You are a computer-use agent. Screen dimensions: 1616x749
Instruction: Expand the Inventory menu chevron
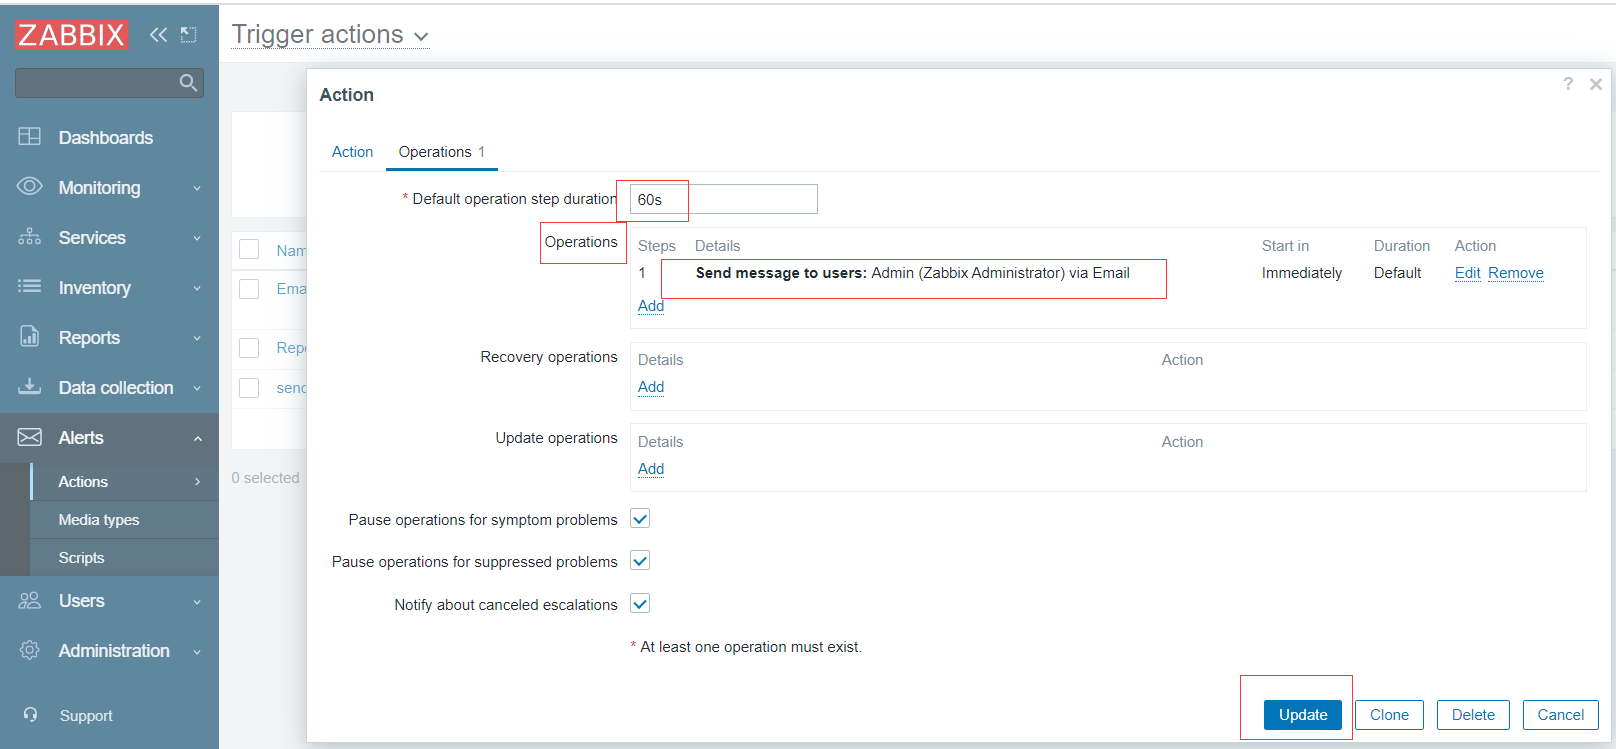tap(197, 288)
